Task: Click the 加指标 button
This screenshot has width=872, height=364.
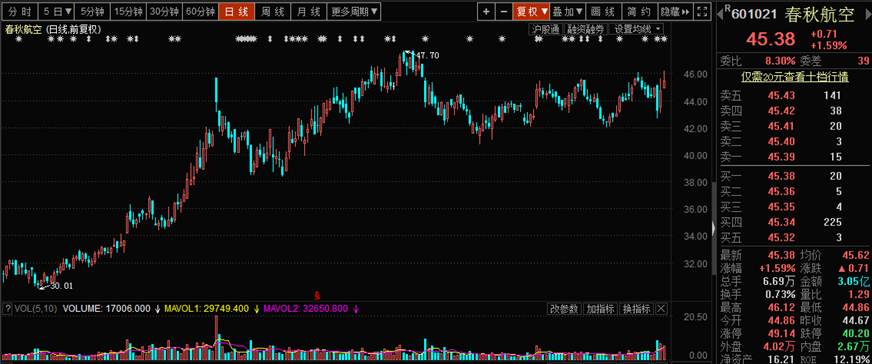Action: click(x=601, y=309)
